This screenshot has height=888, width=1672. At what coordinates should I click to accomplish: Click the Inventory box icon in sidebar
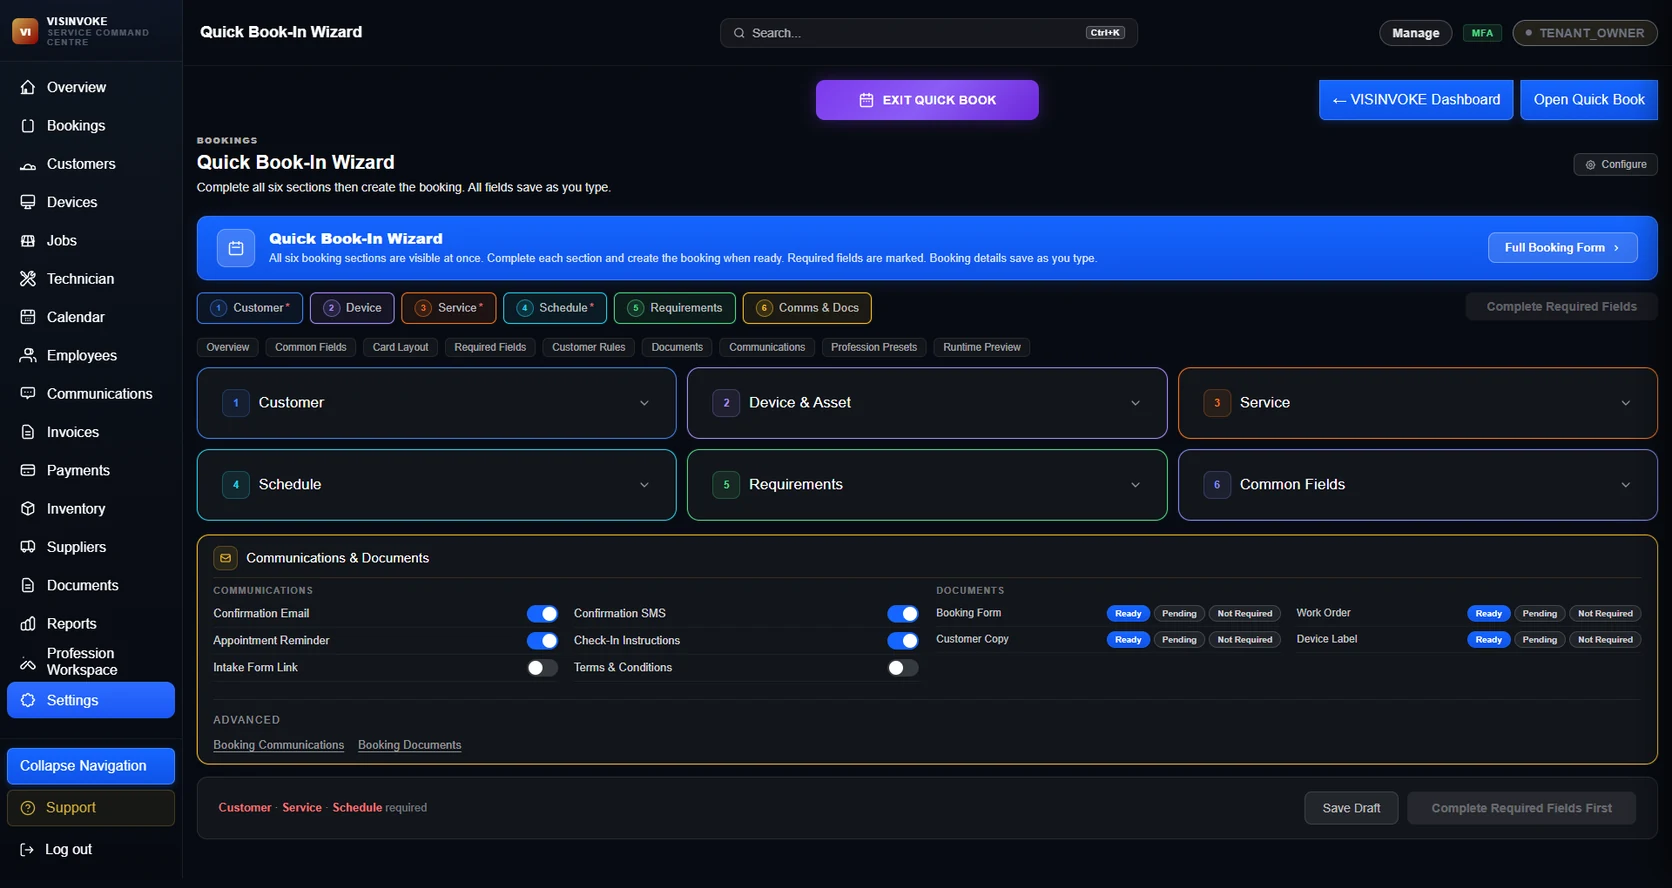tap(28, 509)
